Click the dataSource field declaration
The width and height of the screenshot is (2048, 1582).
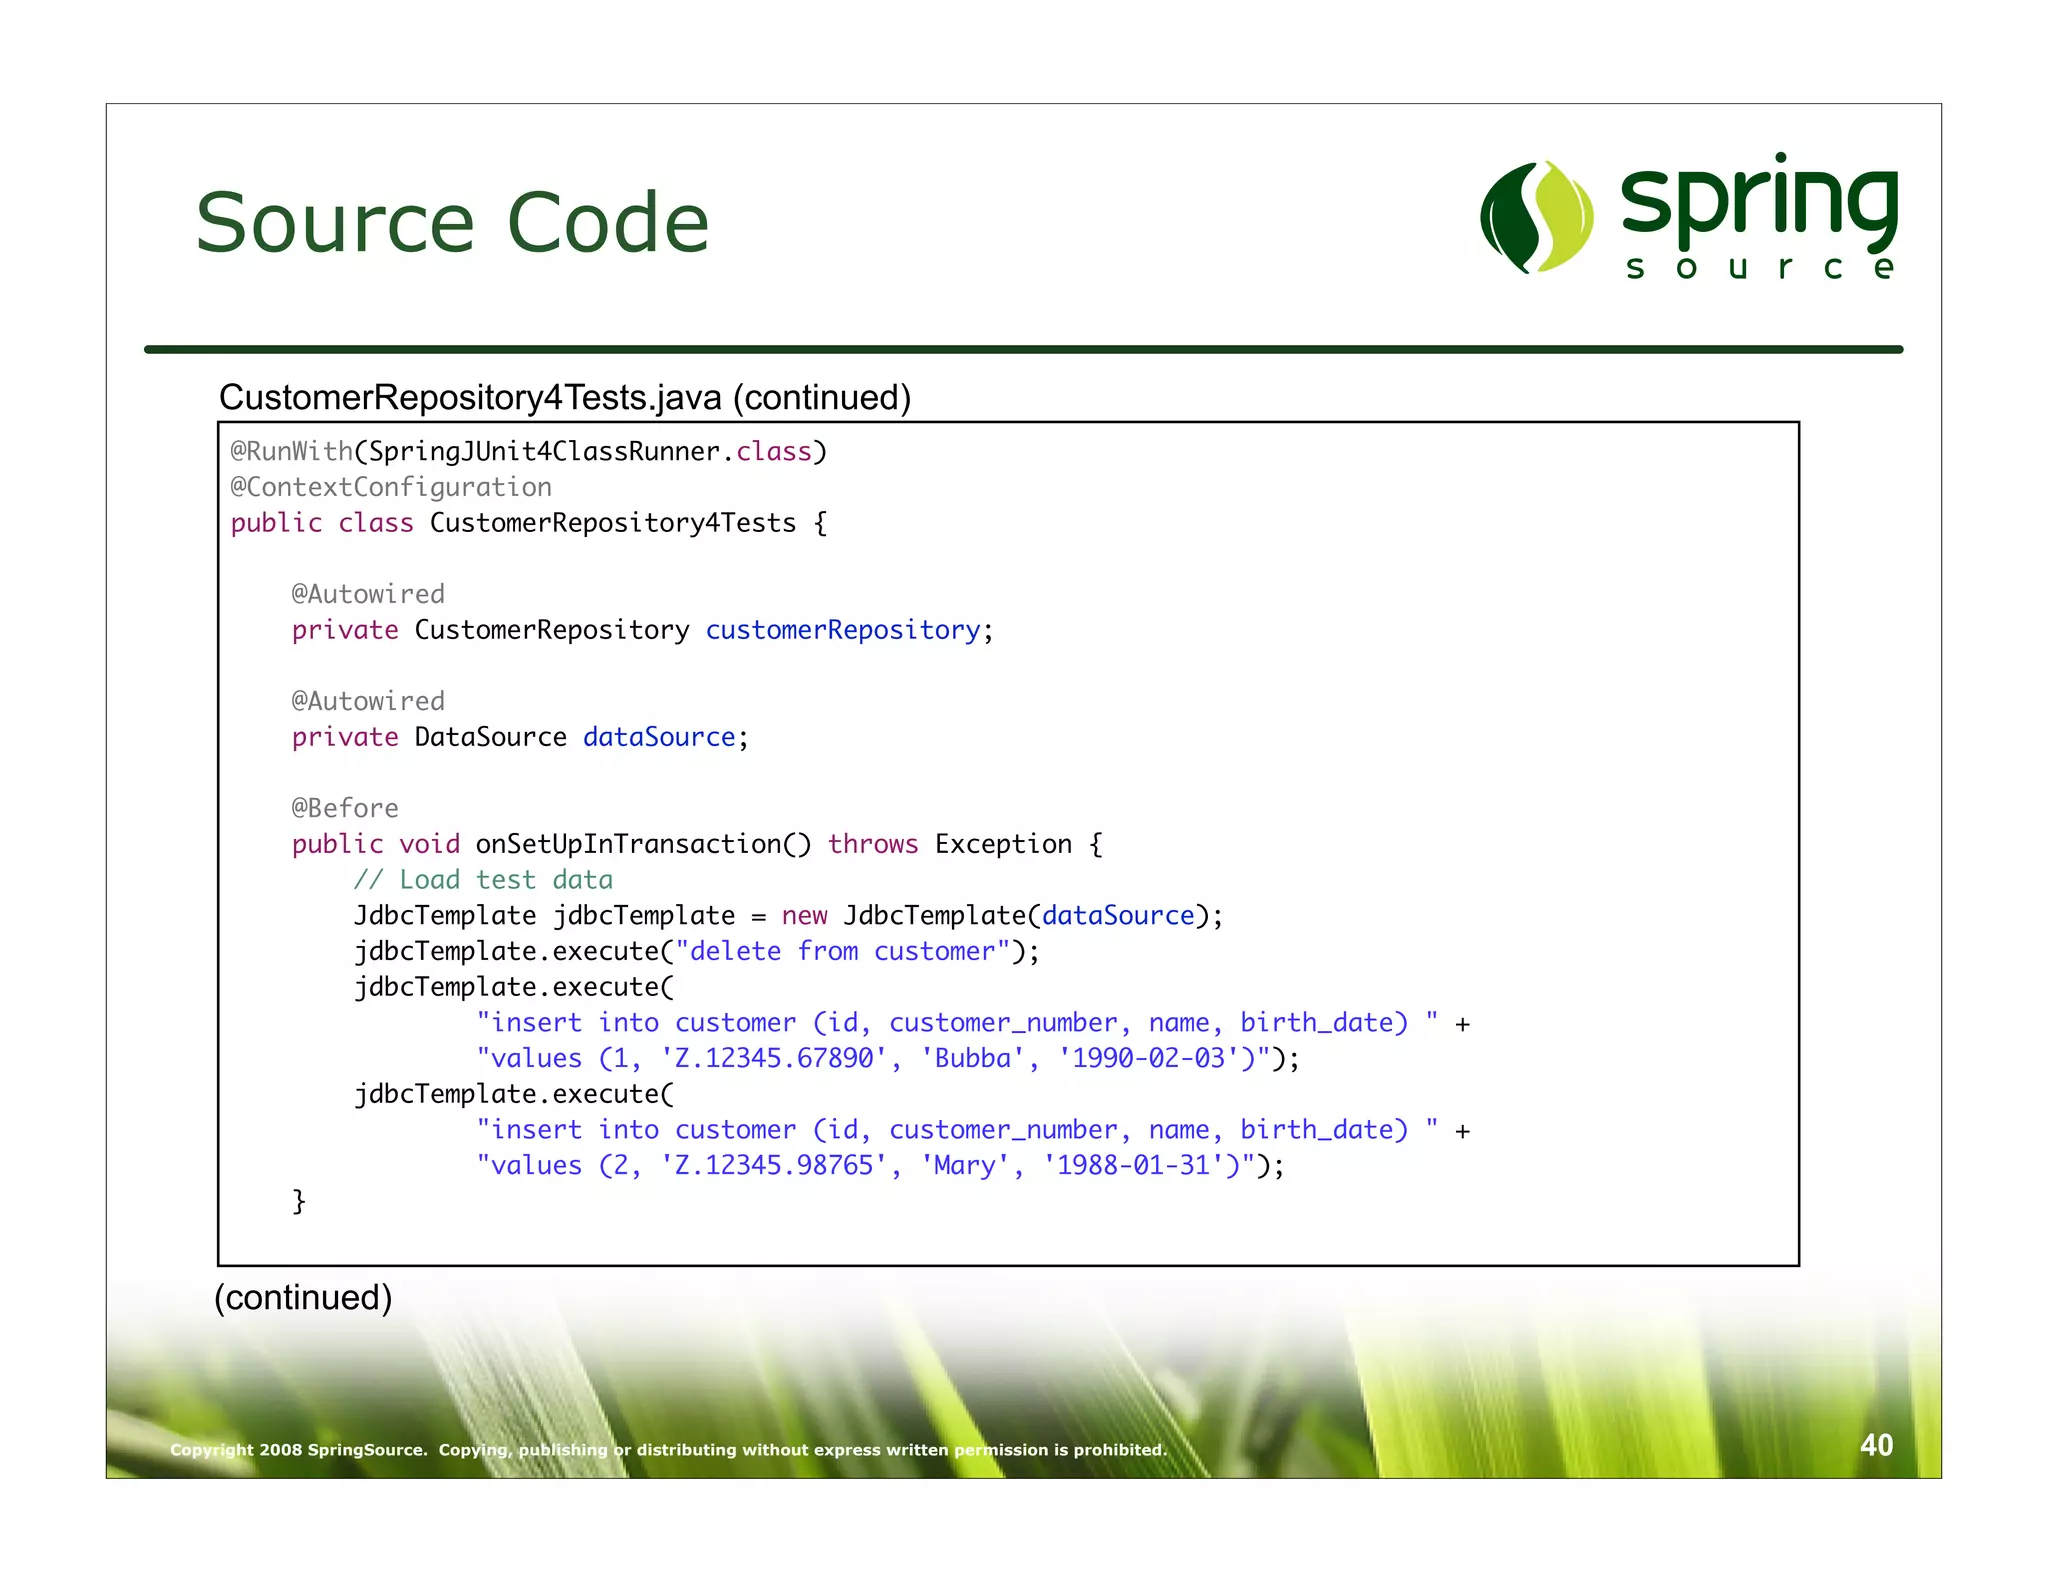point(659,737)
